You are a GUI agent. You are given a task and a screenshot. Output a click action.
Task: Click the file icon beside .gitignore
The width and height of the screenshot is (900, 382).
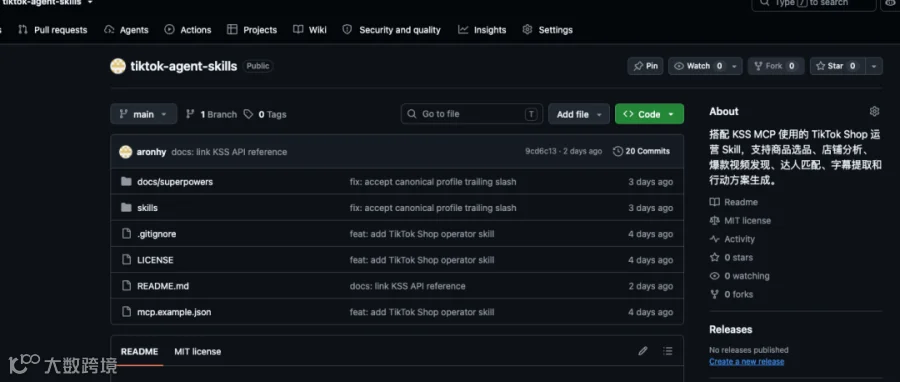[126, 234]
